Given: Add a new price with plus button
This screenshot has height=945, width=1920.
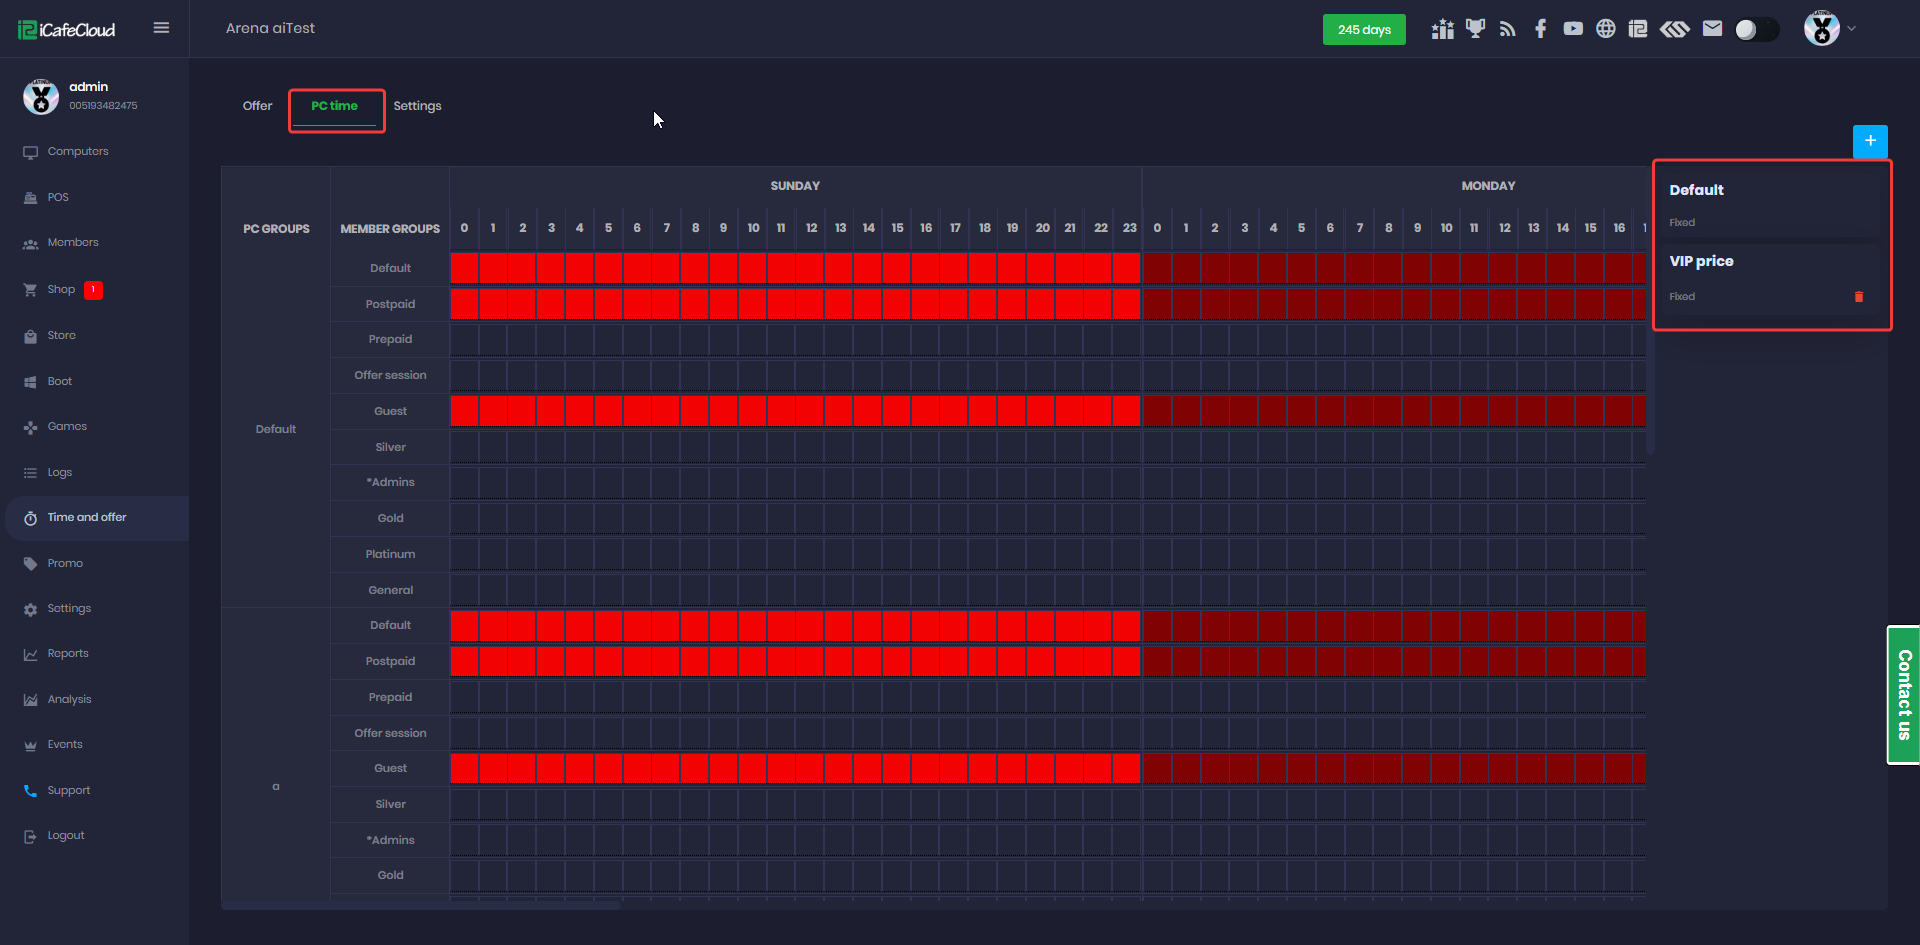Looking at the screenshot, I should (x=1869, y=141).
